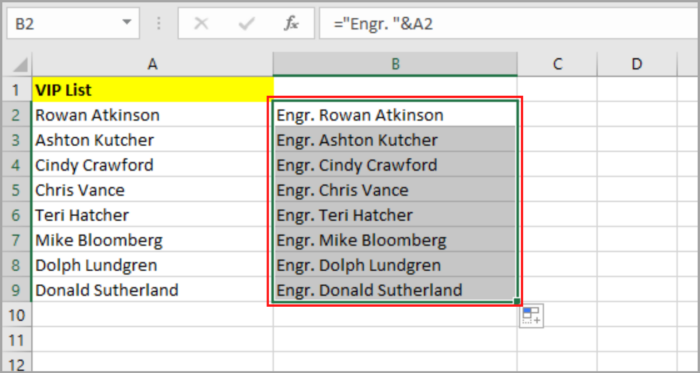The image size is (700, 373).
Task: Select the column D header
Action: click(x=637, y=64)
